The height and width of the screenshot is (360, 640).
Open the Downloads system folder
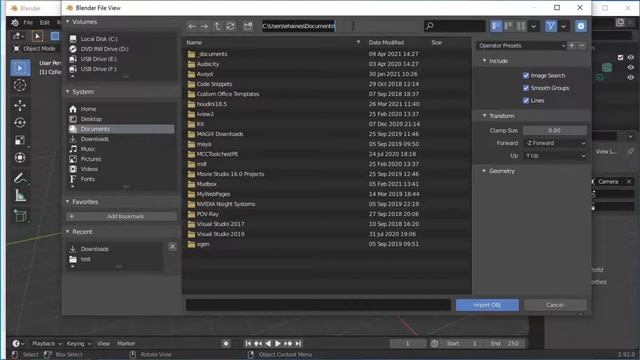(95, 139)
